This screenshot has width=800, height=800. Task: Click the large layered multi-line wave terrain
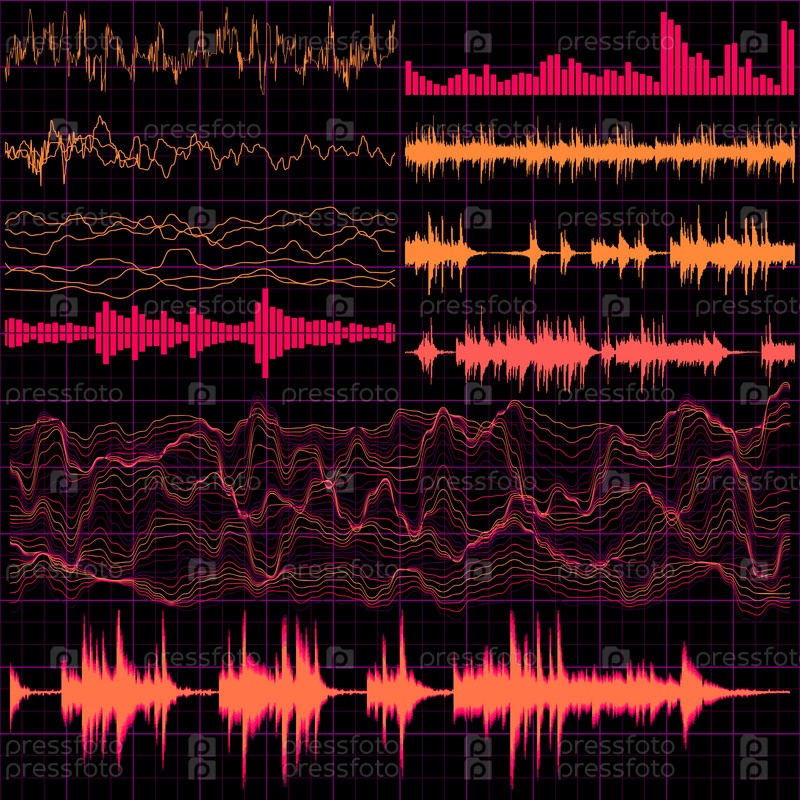tap(400, 500)
